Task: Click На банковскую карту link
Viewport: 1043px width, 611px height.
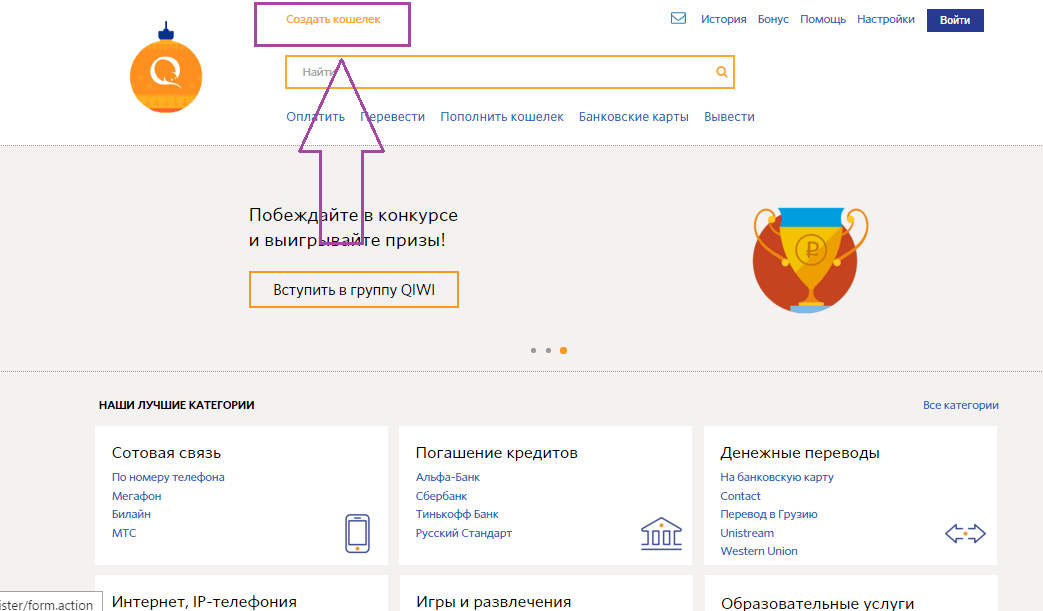Action: point(777,477)
